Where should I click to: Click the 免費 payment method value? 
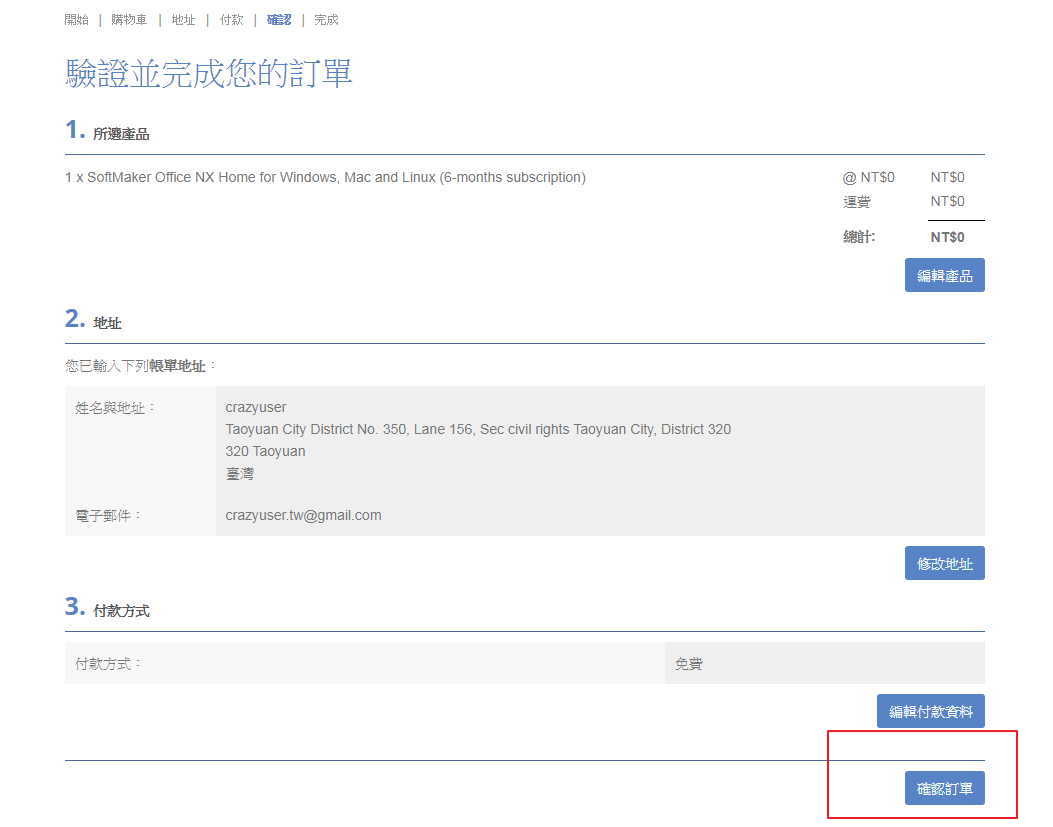[689, 664]
